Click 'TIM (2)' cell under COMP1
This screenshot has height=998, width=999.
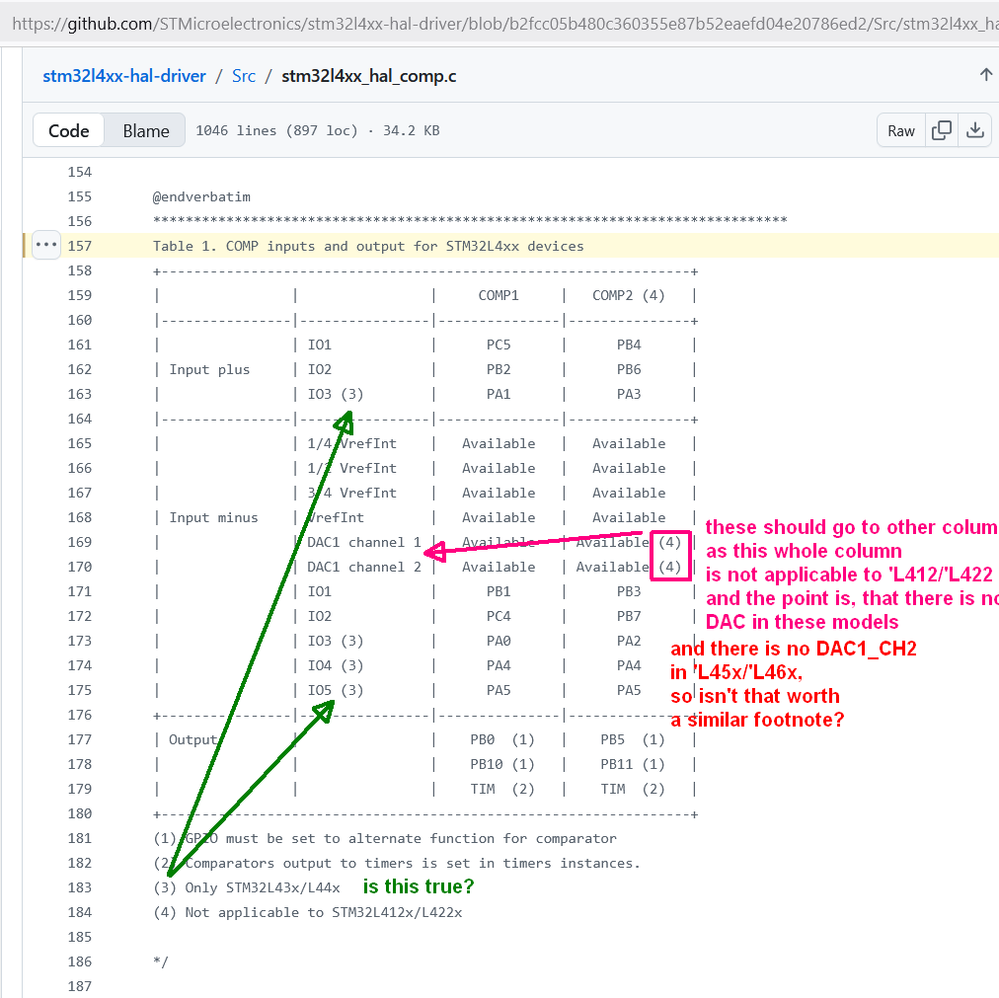point(502,789)
